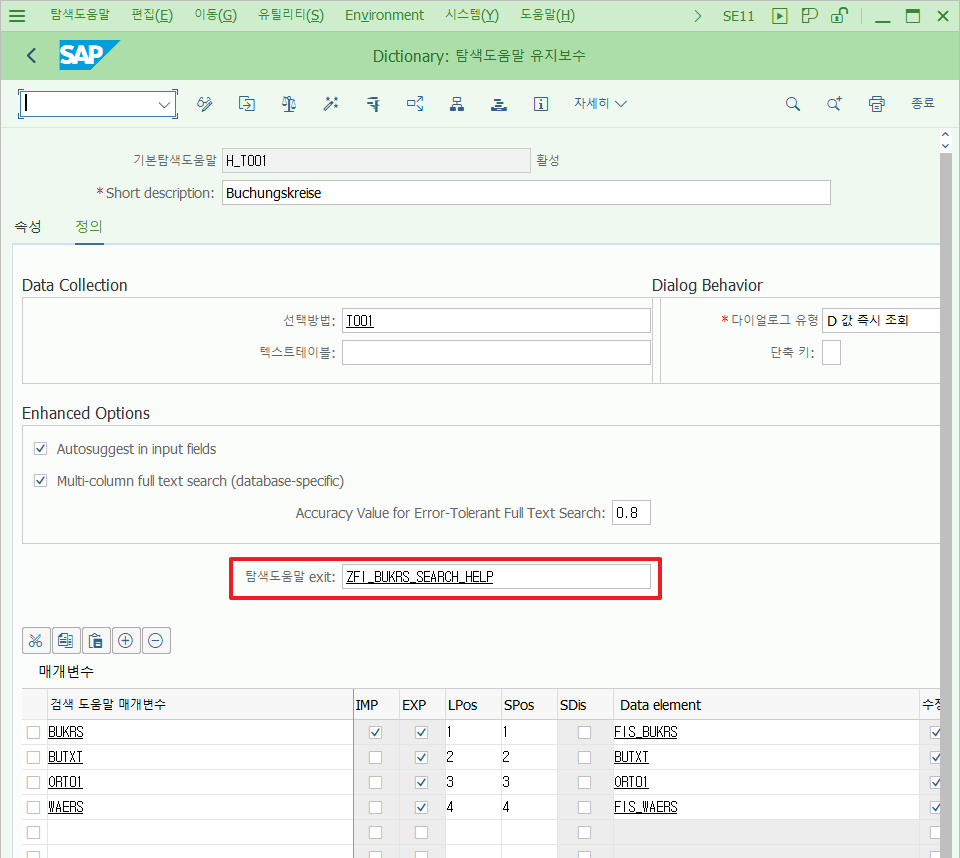Expand the 자세히 (More) toolbar dropdown
Screen dimensions: 960x858
click(600, 103)
